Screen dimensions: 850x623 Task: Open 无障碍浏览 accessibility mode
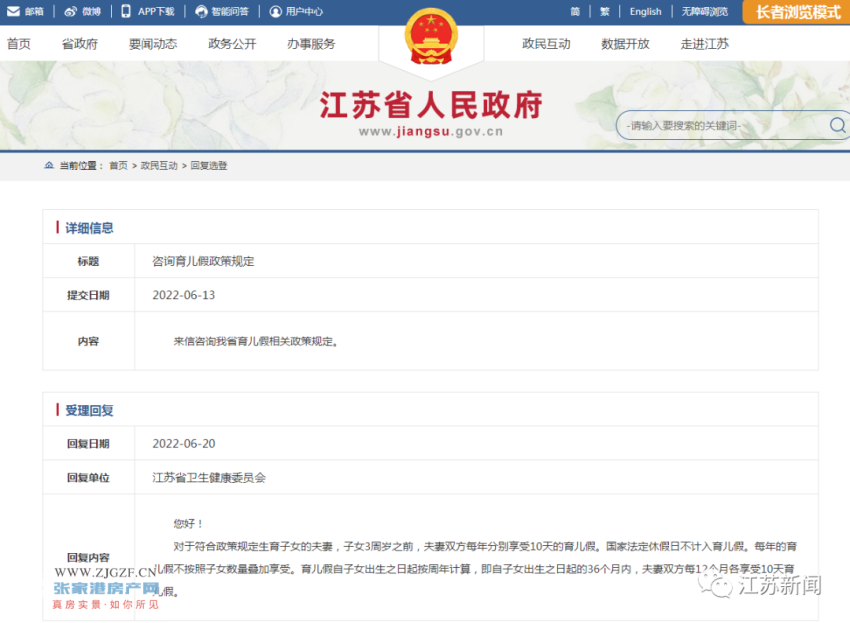pos(705,11)
